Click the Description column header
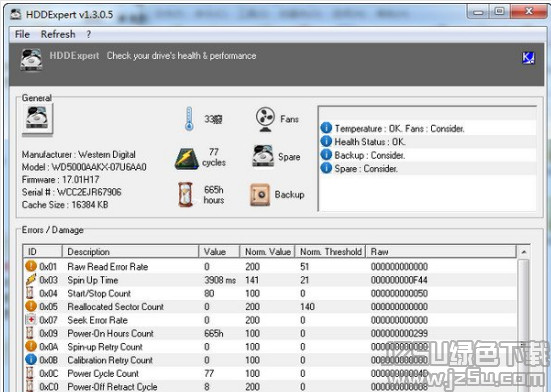The image size is (551, 392). [130, 251]
